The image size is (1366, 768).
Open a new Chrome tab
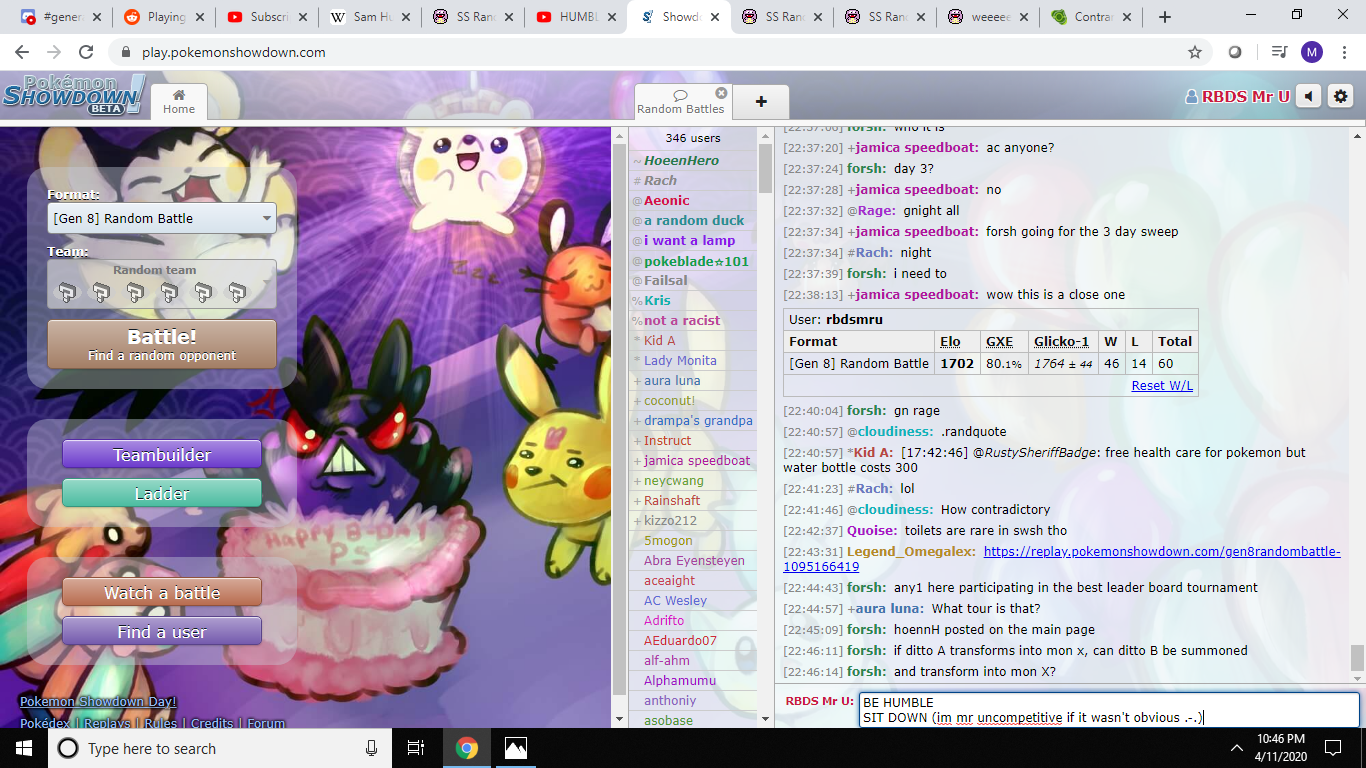1164,17
